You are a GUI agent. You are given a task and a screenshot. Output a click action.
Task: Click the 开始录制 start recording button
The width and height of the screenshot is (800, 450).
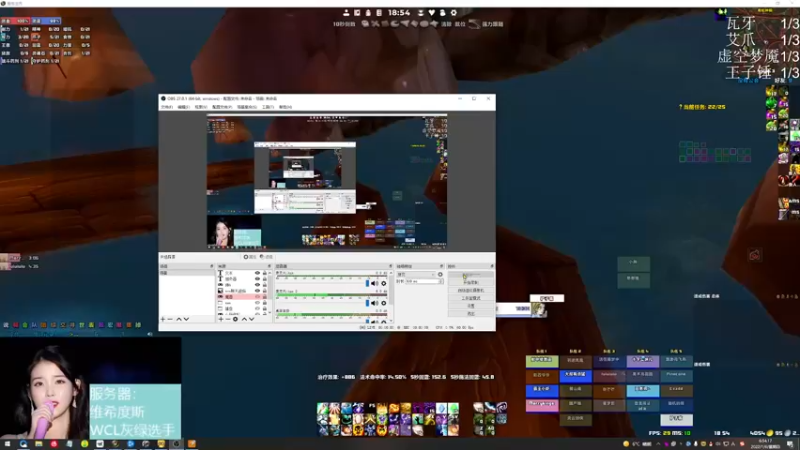471,282
